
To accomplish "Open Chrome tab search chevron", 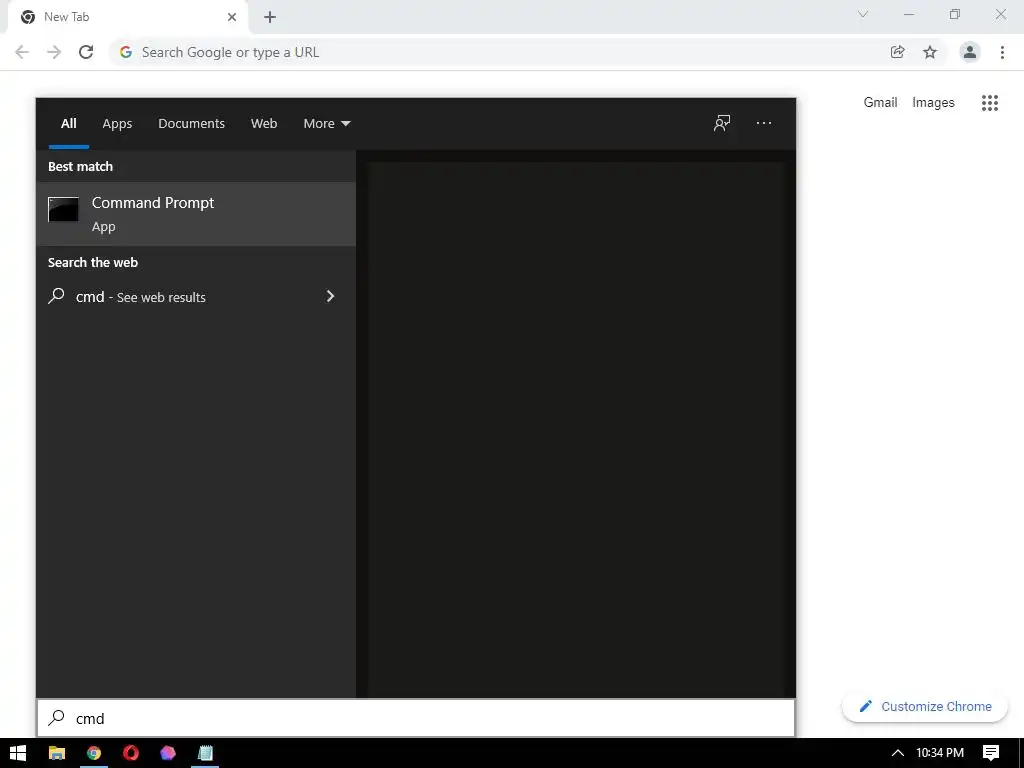I will pyautogui.click(x=863, y=14).
